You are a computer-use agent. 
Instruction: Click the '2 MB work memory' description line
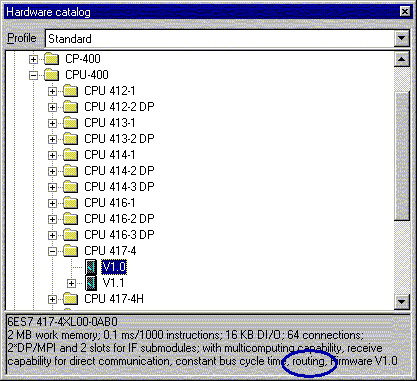186,335
